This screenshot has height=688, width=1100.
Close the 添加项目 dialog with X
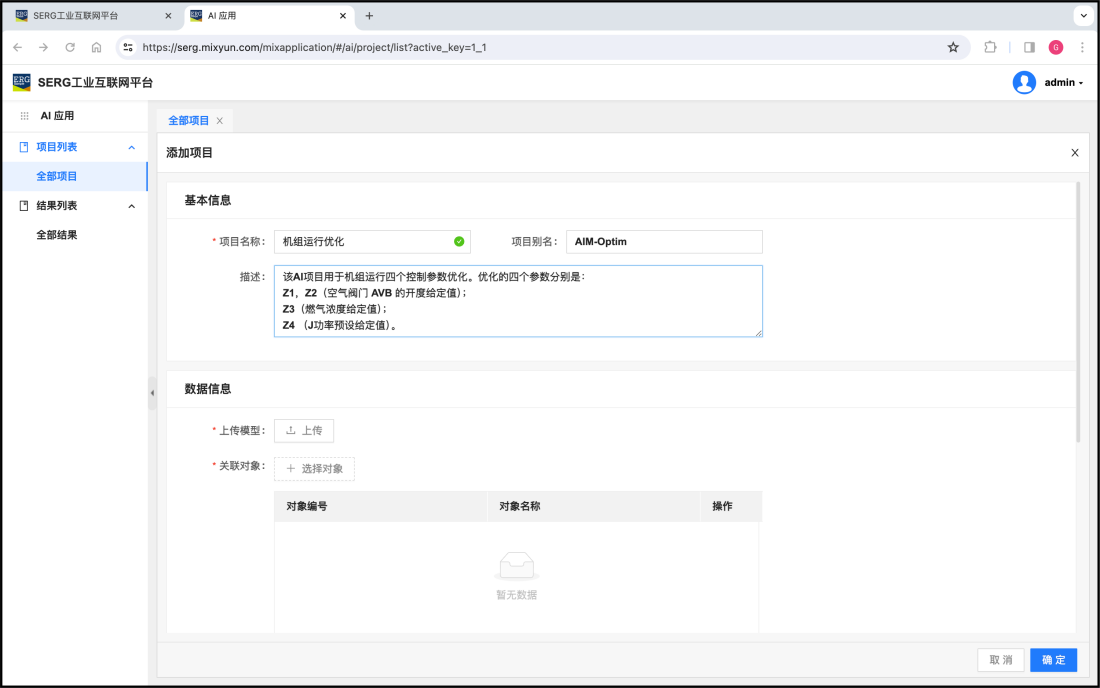[x=1075, y=153]
